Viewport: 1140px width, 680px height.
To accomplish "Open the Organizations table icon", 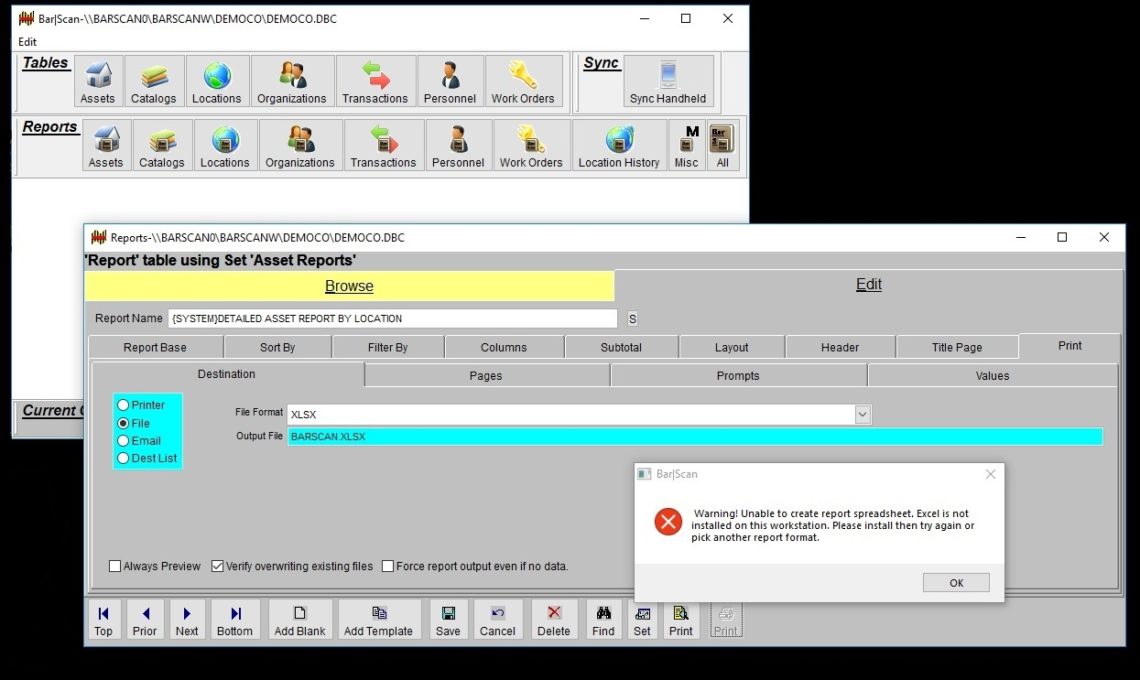I will click(x=292, y=81).
